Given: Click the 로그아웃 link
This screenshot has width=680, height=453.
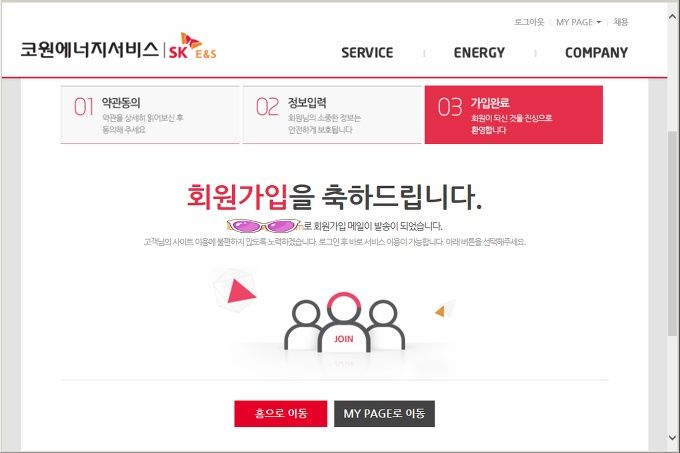Looking at the screenshot, I should 529,22.
